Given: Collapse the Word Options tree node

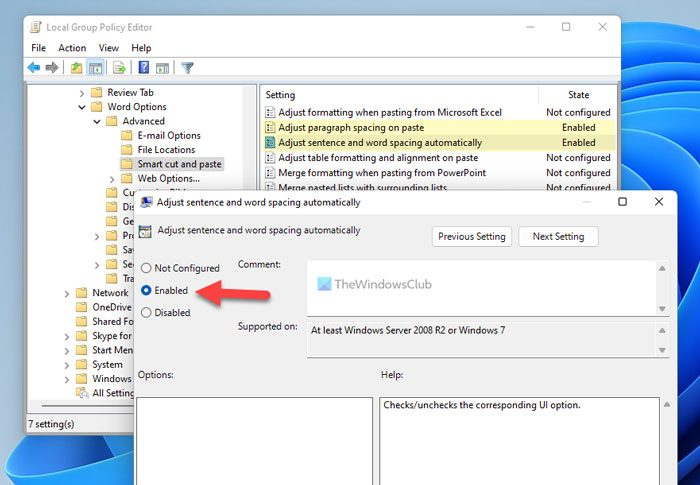Looking at the screenshot, I should (82, 107).
